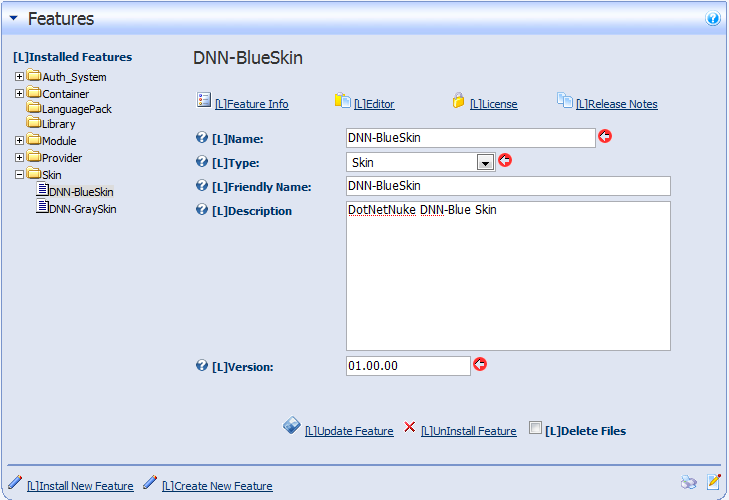The height and width of the screenshot is (500, 729).
Task: Select LanguagePack in the tree
Action: pyautogui.click(x=77, y=109)
